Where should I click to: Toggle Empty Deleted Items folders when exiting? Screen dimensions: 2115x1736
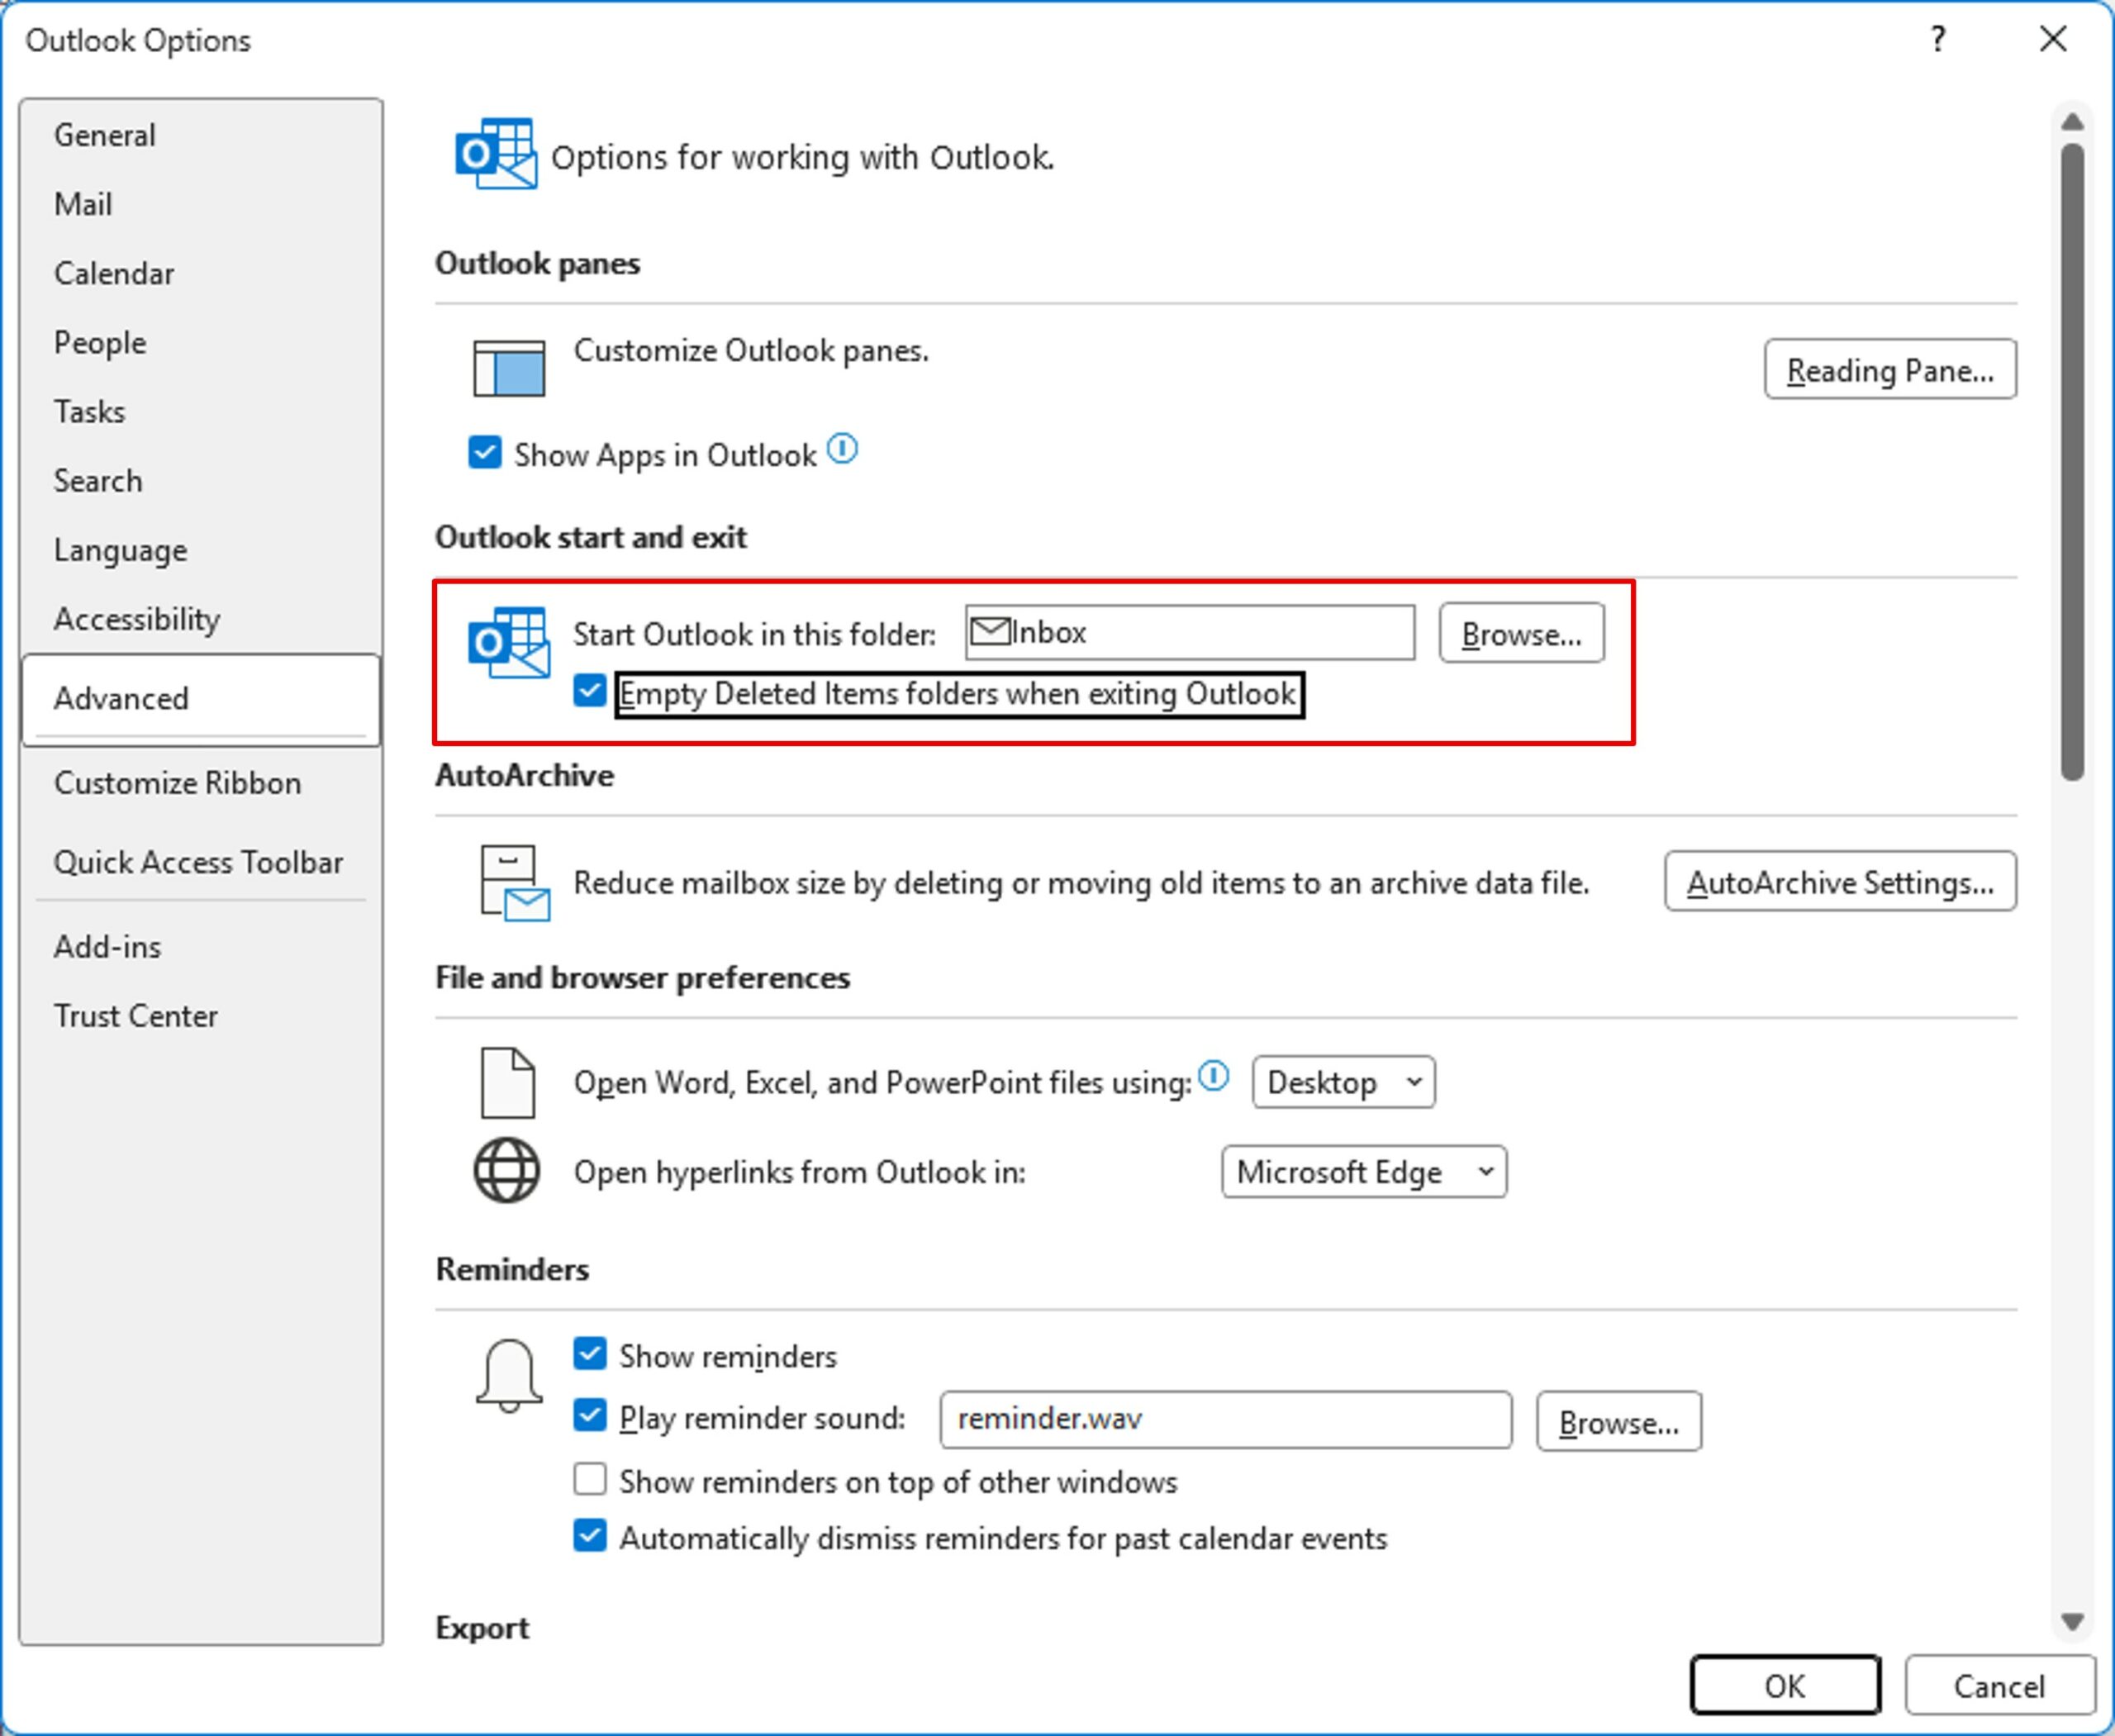point(590,692)
